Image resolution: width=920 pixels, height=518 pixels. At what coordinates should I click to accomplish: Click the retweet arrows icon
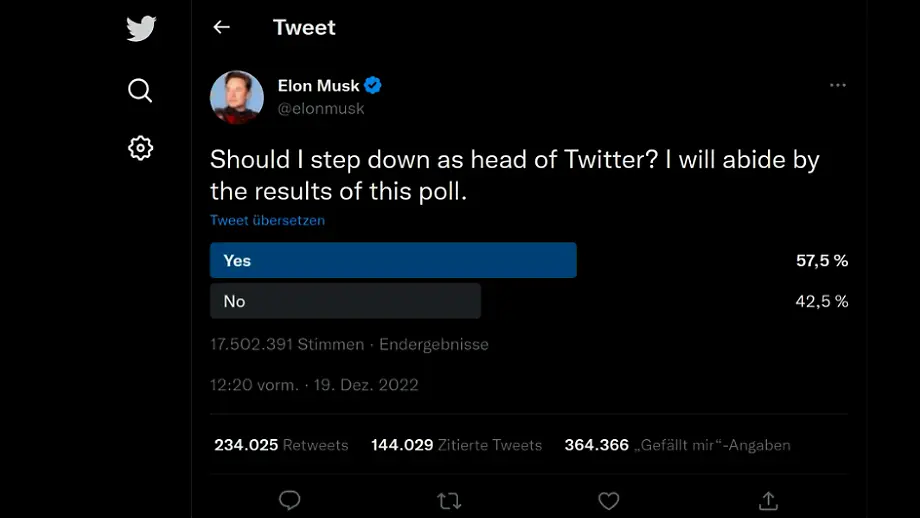pos(449,500)
